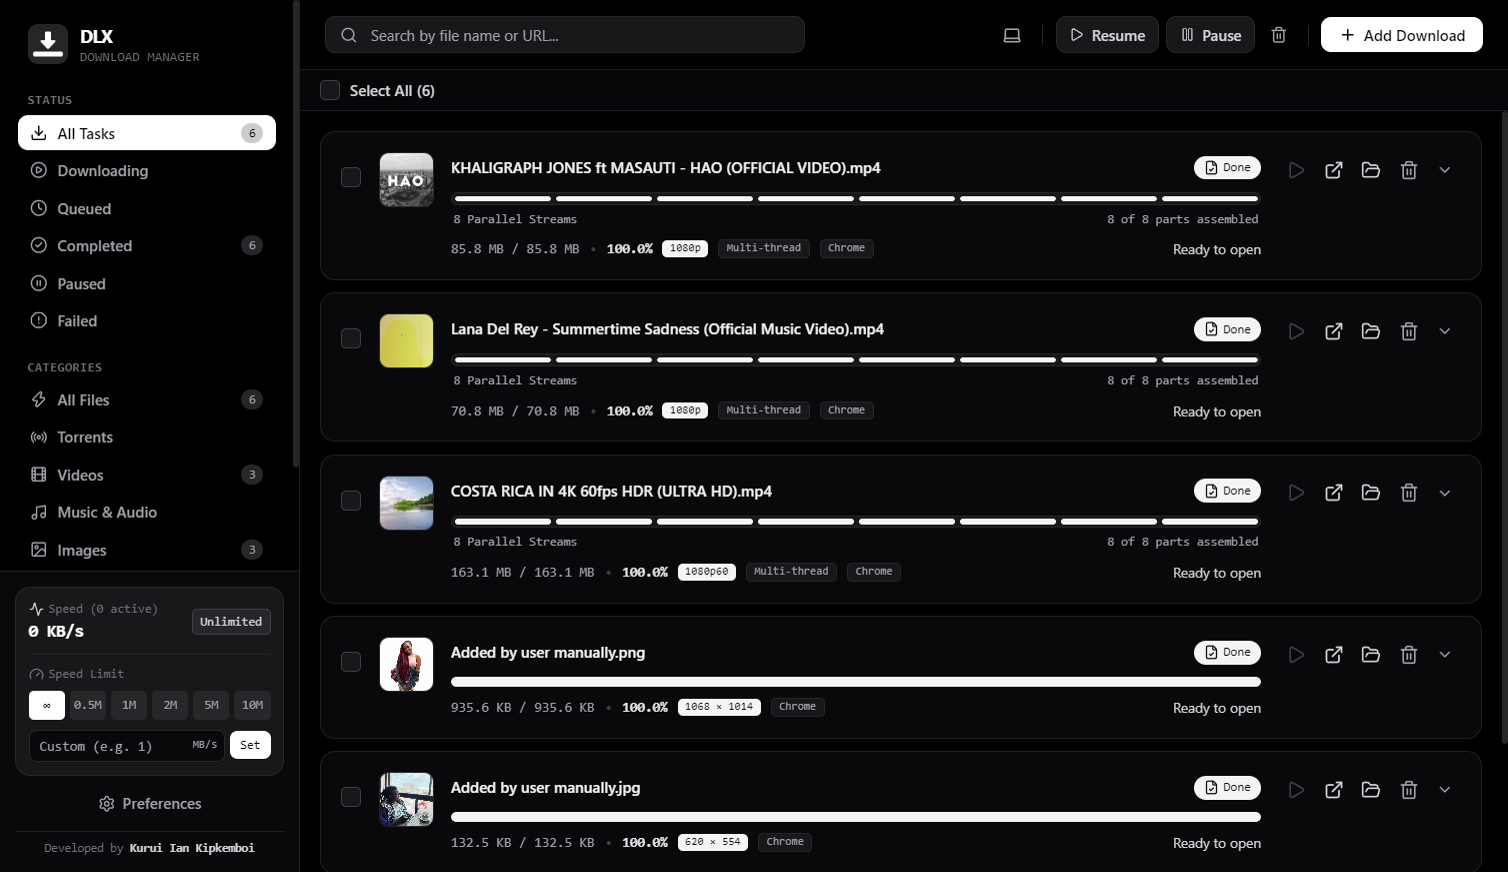Expand details for KHALIGRAPH JONES download
Image resolution: width=1508 pixels, height=872 pixels.
pos(1445,170)
